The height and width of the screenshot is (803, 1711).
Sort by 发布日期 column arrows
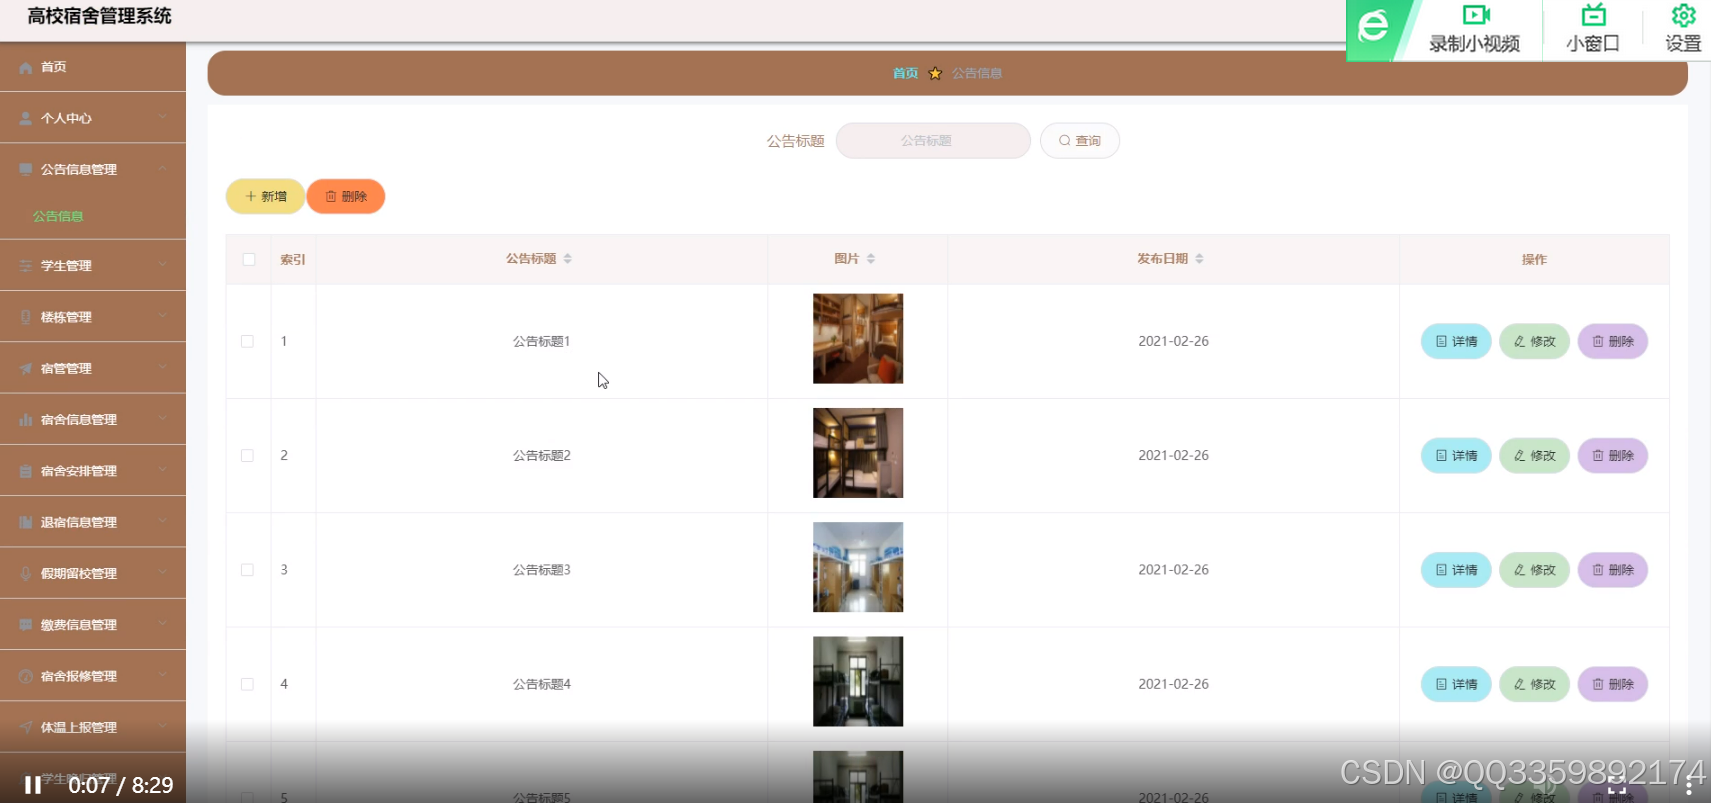pyautogui.click(x=1199, y=258)
